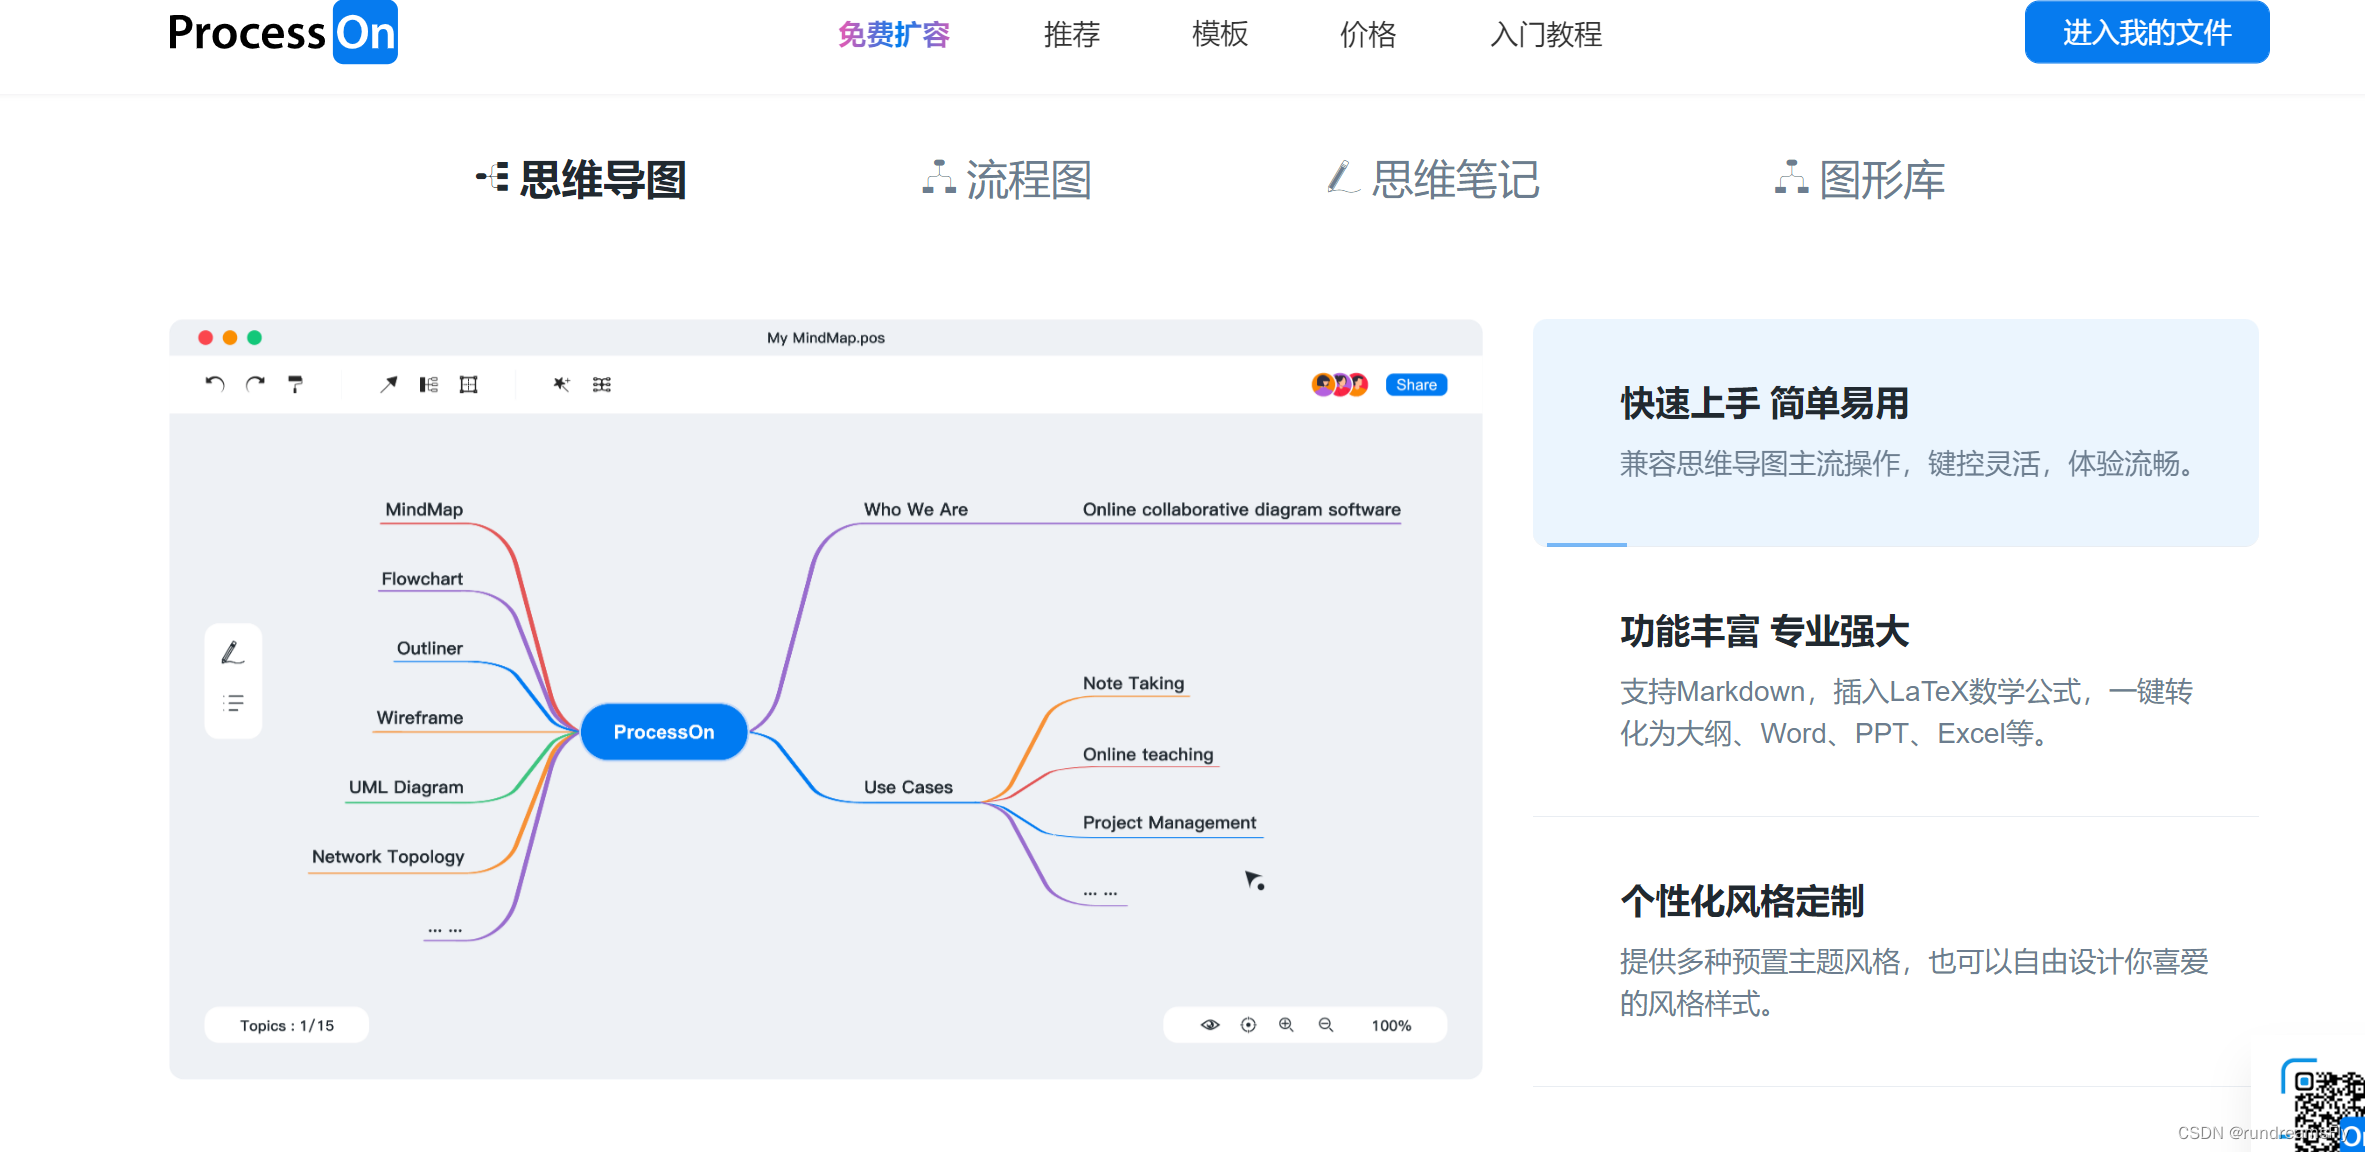2365x1152 pixels.
Task: Click the frame boundary icon
Action: (x=468, y=384)
